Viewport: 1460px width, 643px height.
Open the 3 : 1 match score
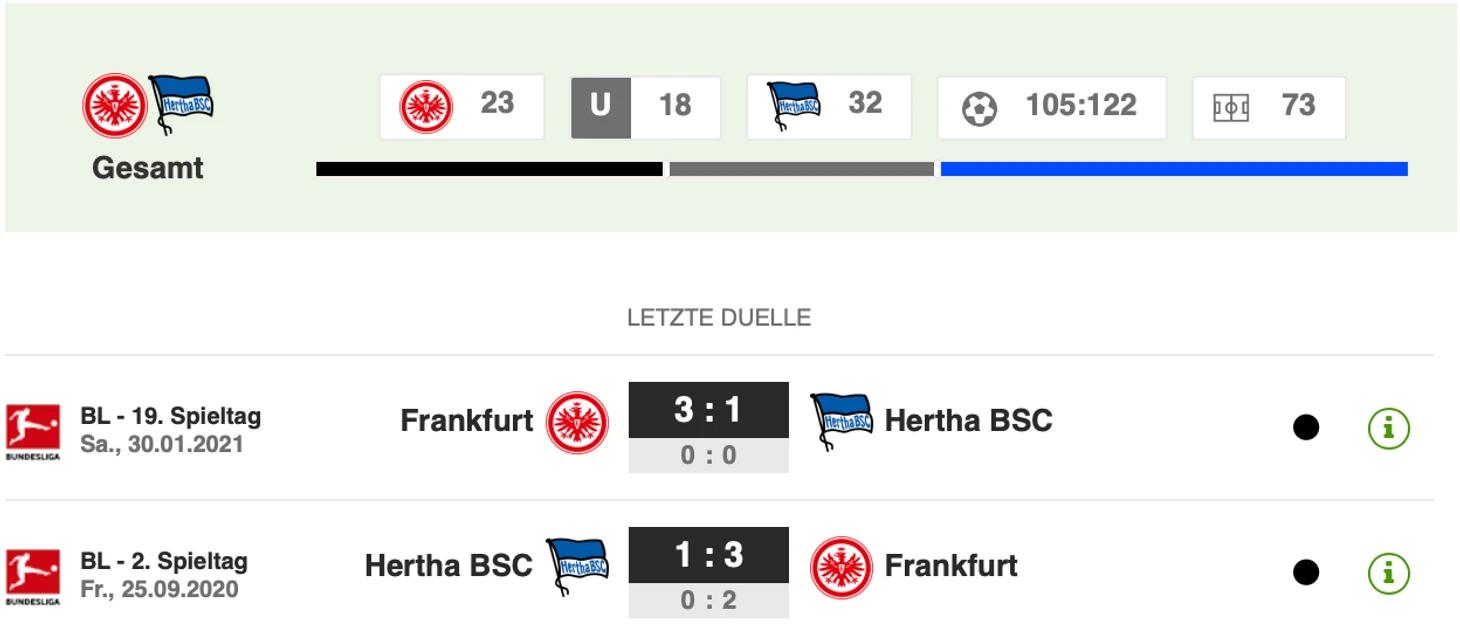(708, 410)
